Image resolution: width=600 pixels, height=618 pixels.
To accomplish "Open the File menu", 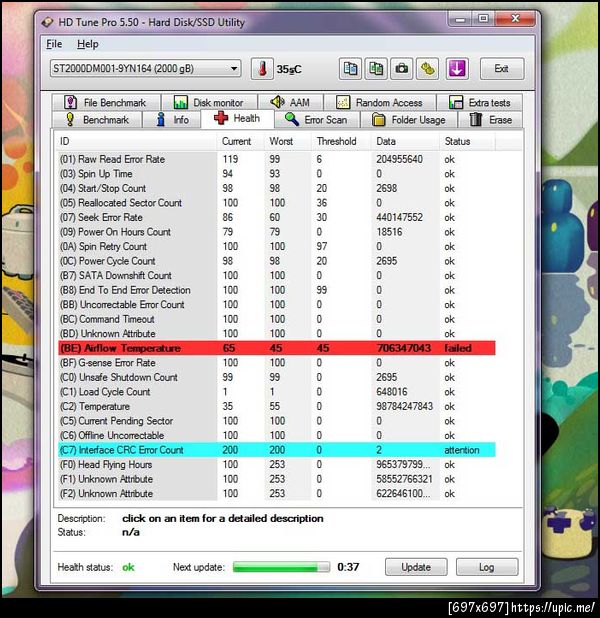I will pos(54,44).
